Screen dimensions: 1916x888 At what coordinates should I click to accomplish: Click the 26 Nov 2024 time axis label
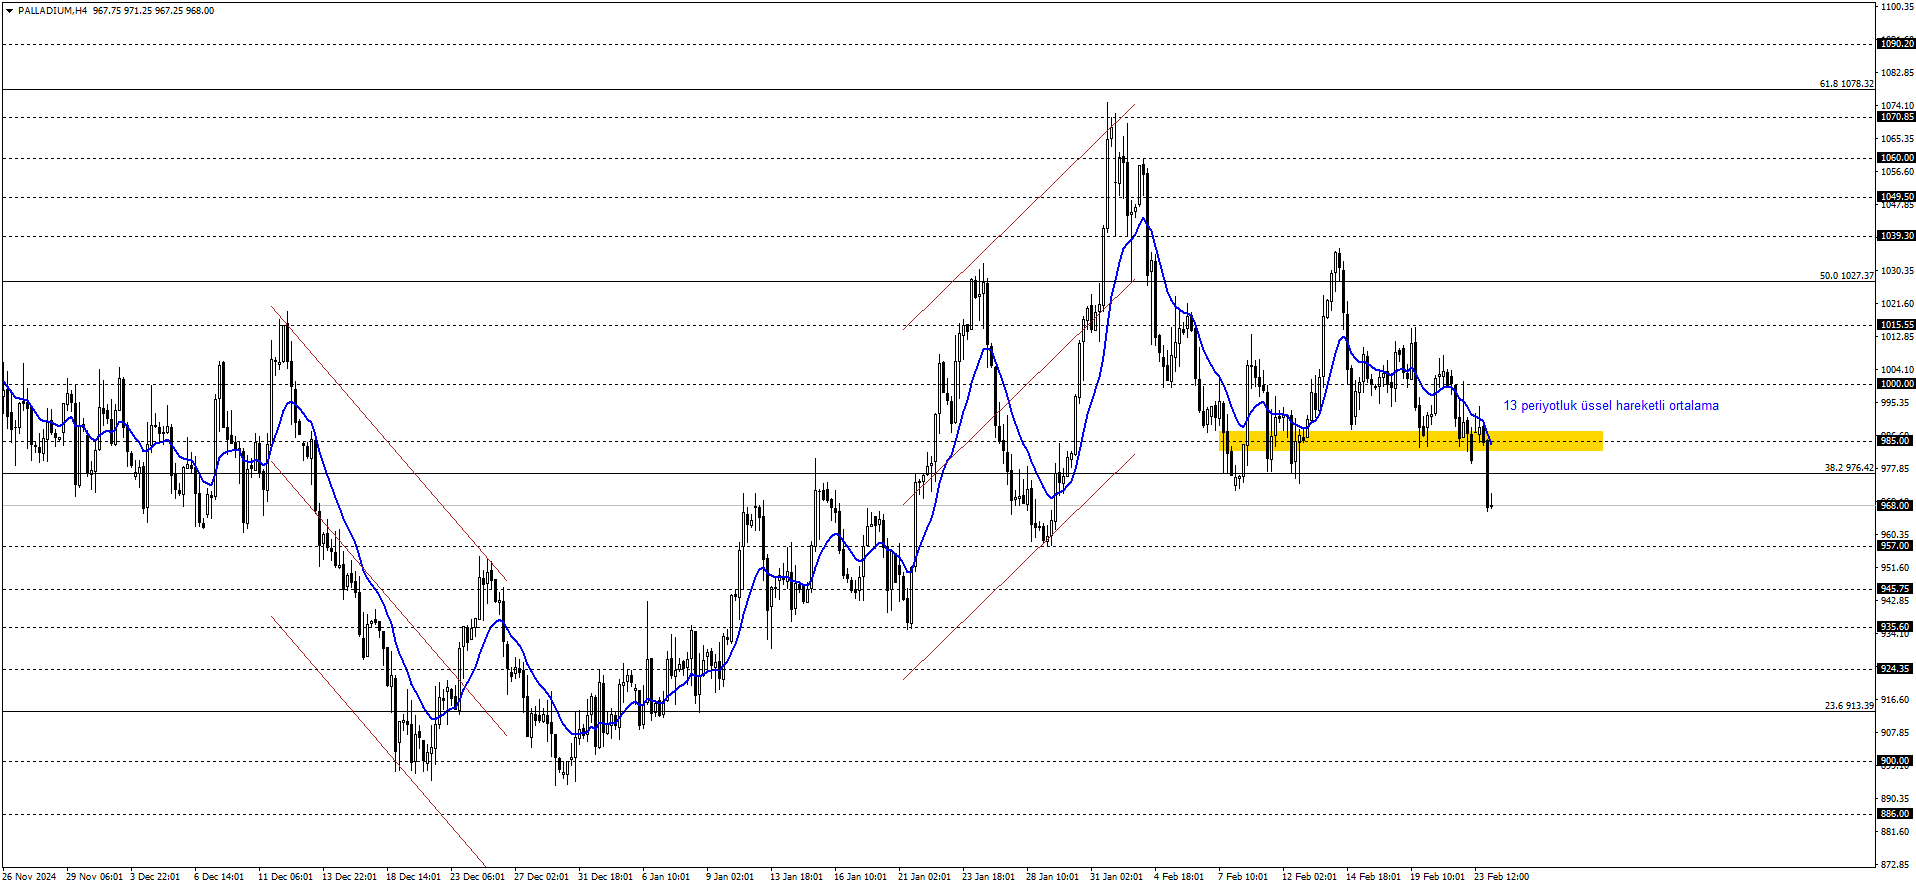tap(29, 877)
